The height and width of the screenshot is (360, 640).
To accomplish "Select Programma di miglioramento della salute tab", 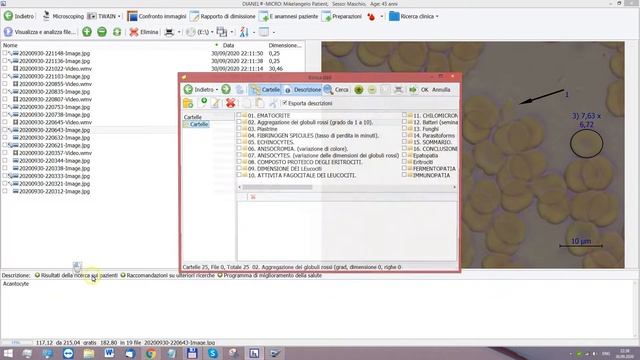I will click(x=269, y=276).
